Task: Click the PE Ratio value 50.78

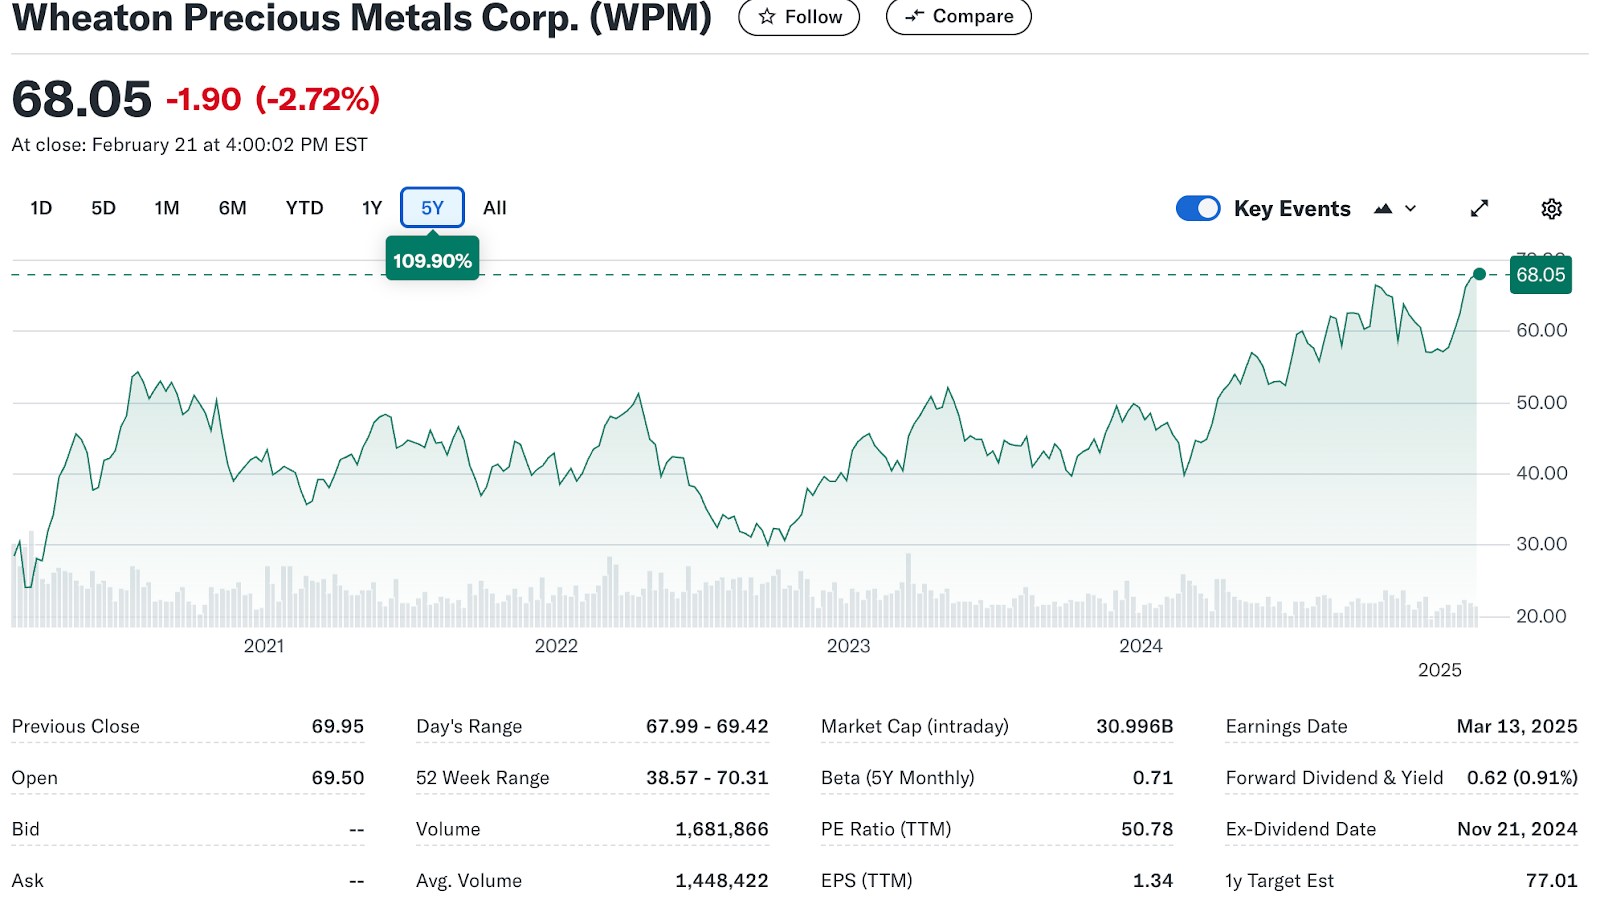Action: 1147,829
